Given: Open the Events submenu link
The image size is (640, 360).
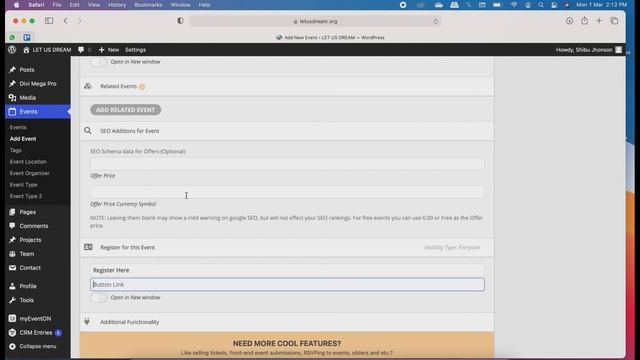Looking at the screenshot, I should click(x=18, y=127).
